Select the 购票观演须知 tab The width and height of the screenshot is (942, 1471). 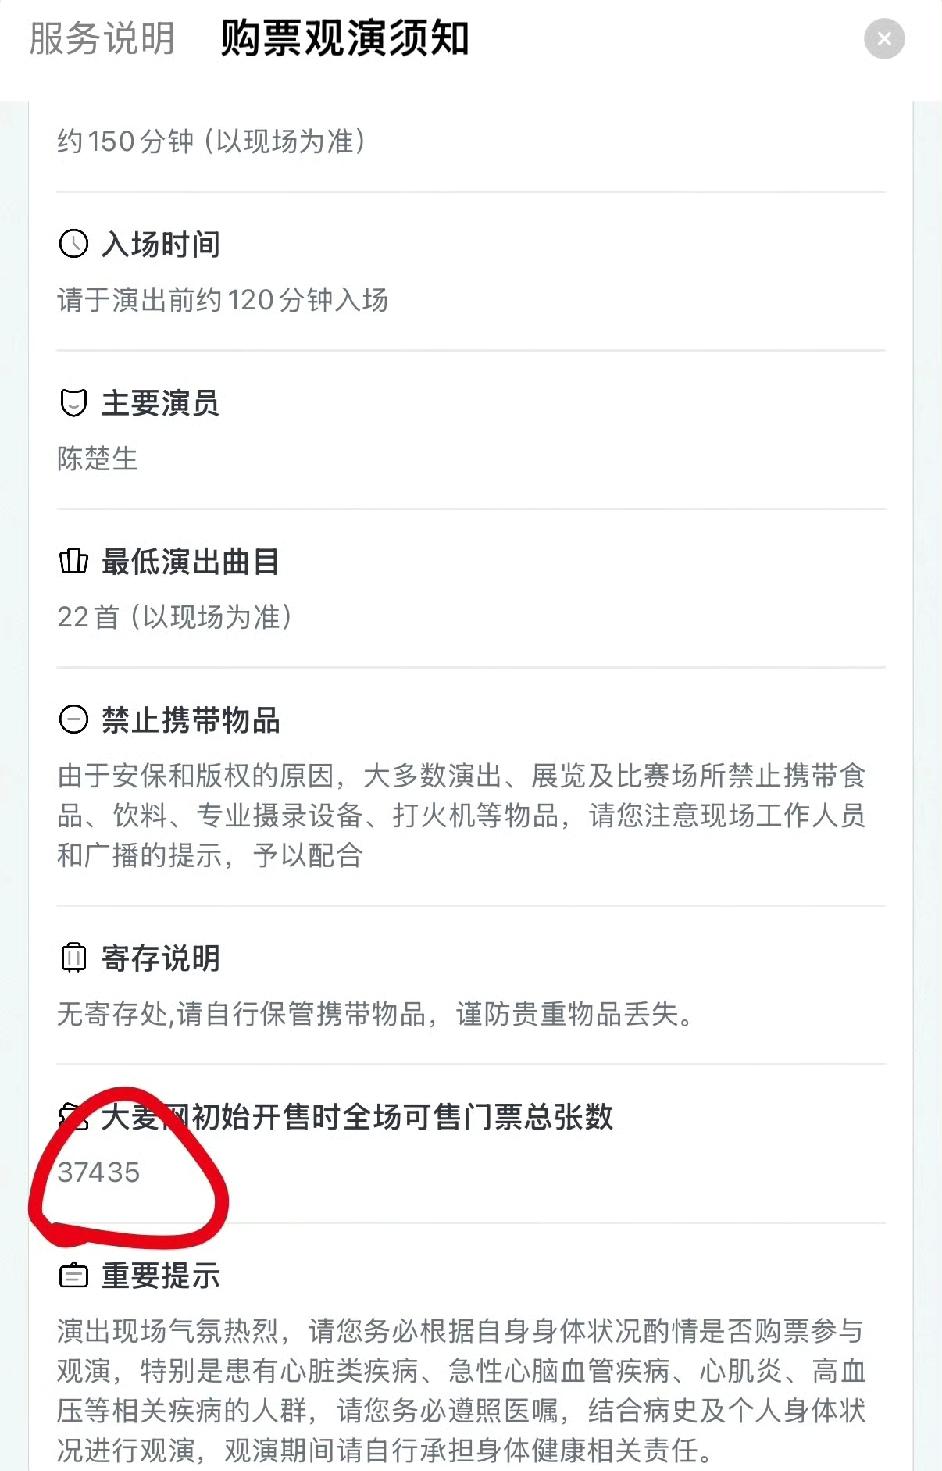345,39
